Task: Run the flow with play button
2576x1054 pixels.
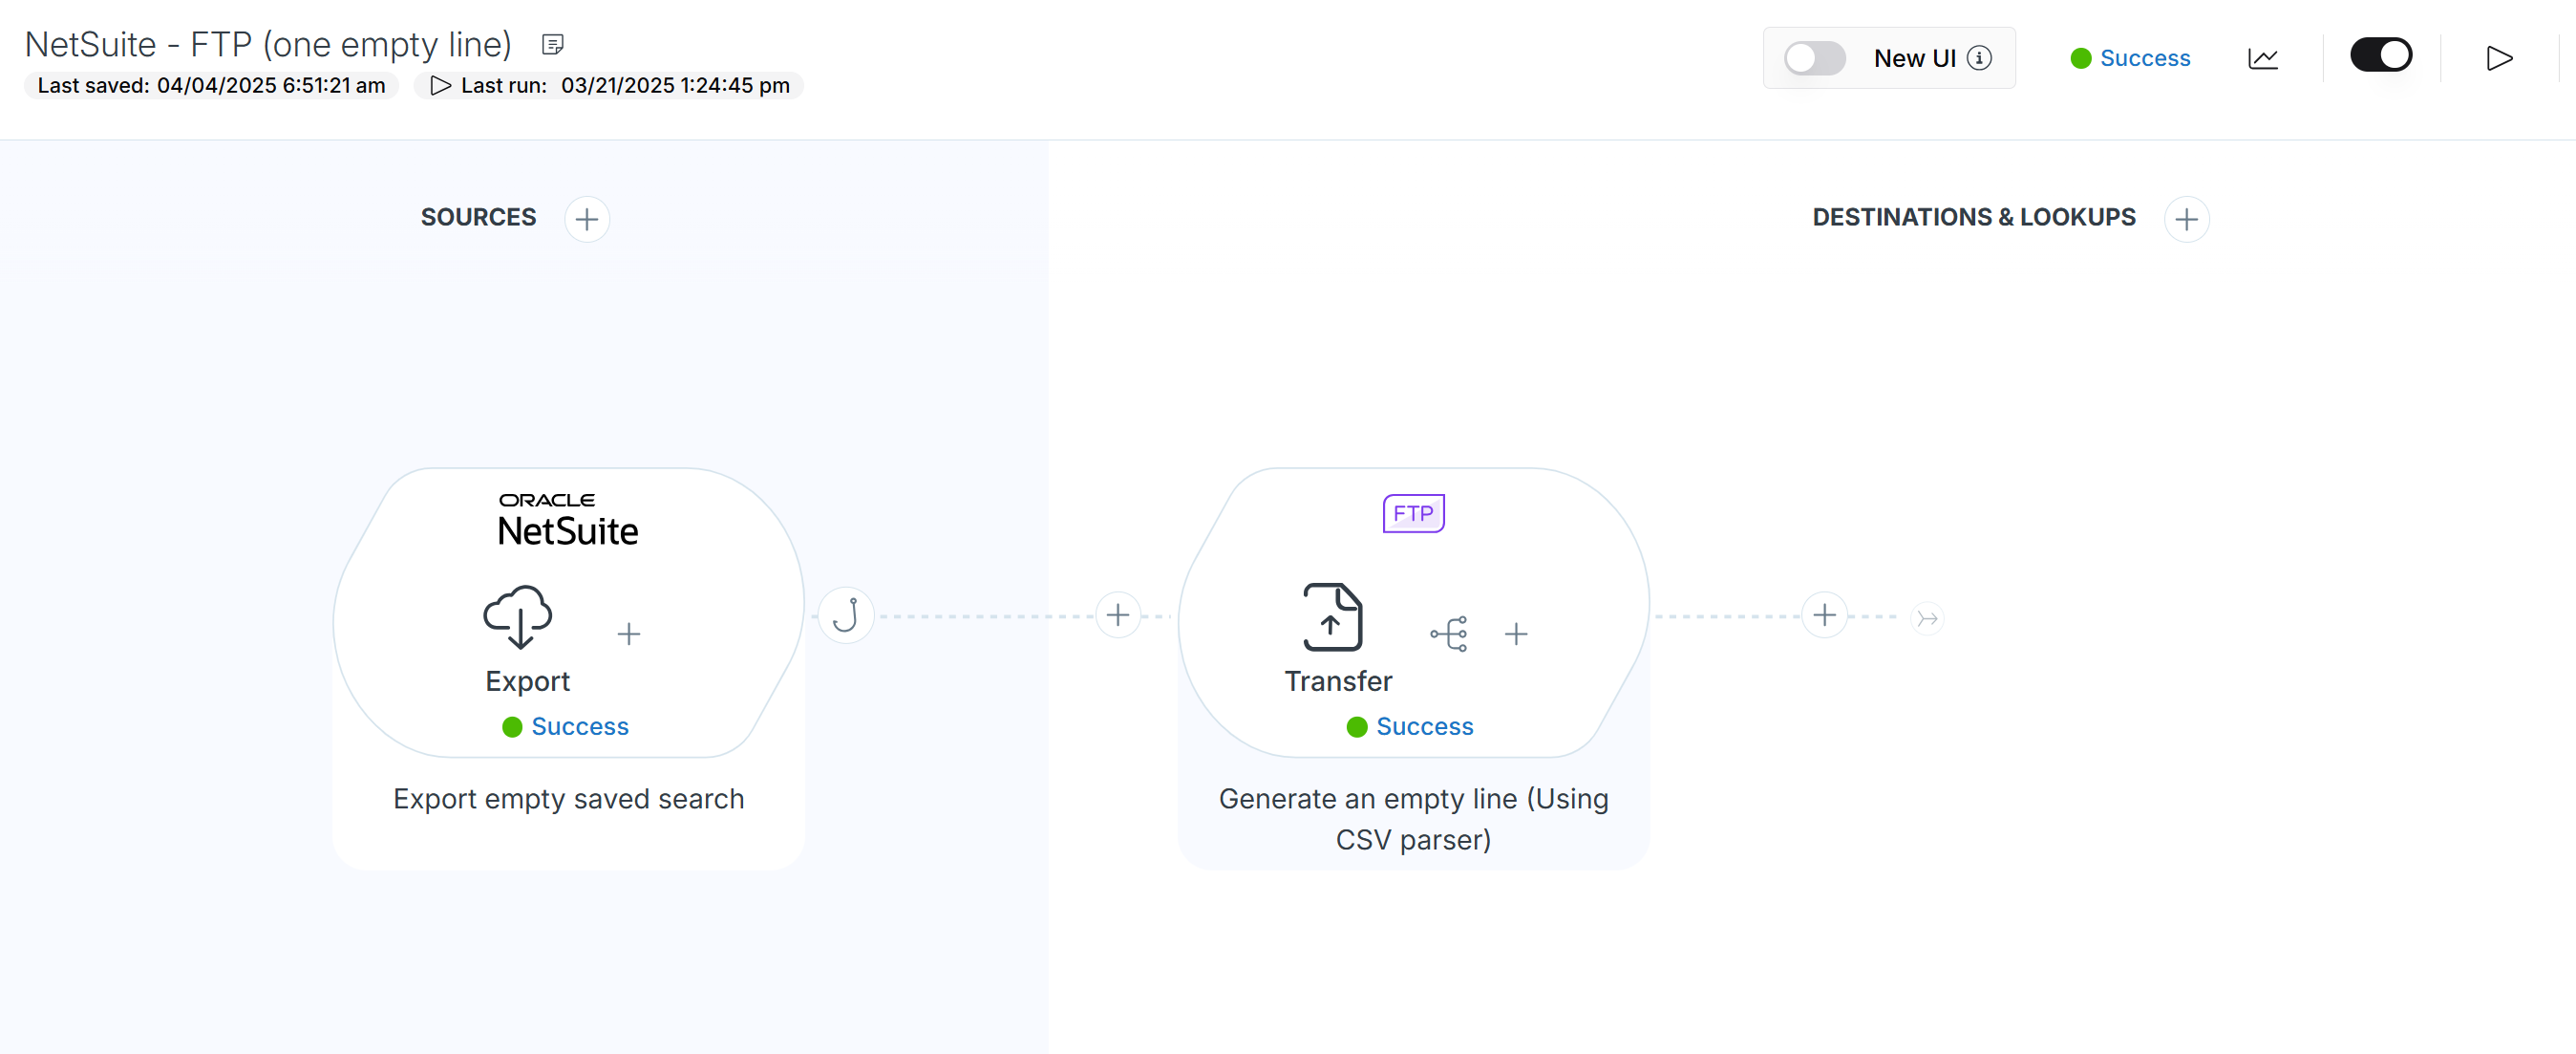Action: click(x=2498, y=58)
